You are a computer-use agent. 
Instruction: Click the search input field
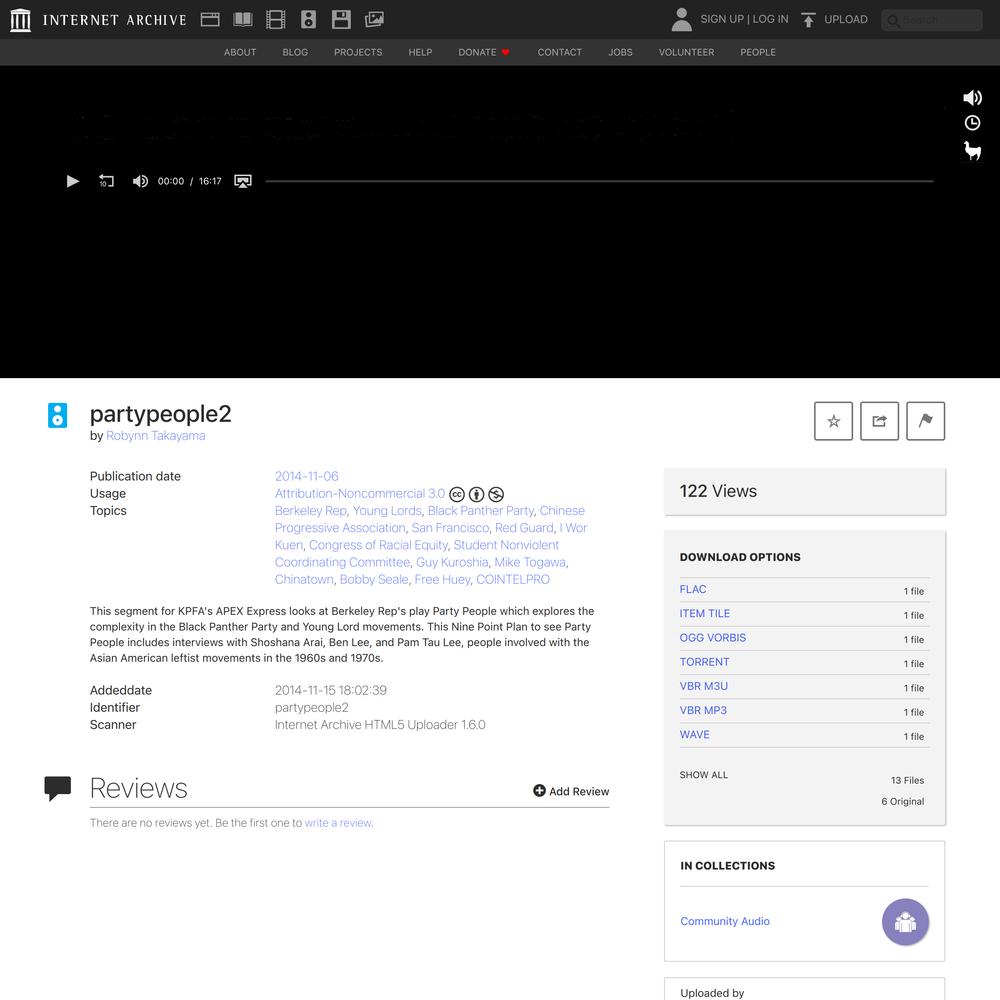coord(932,20)
